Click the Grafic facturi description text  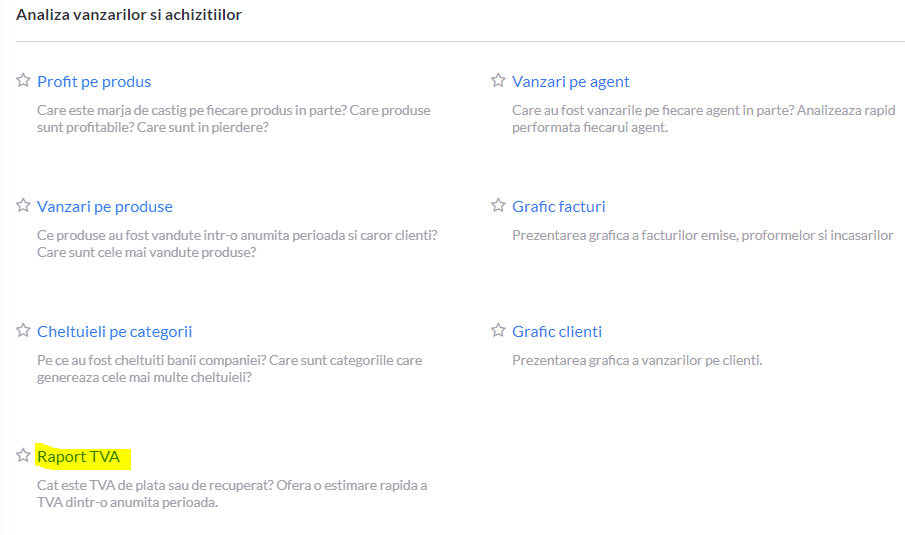702,235
